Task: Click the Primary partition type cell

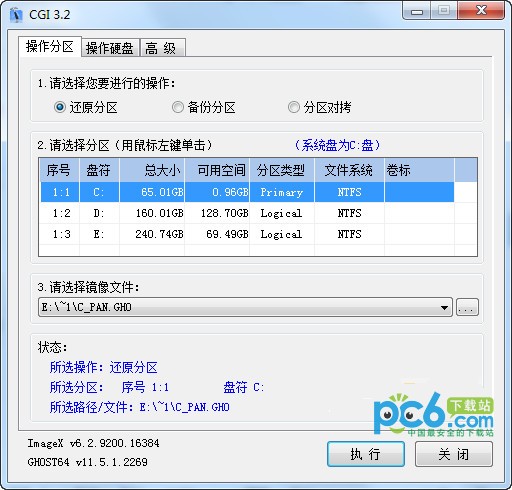Action: coord(282,192)
